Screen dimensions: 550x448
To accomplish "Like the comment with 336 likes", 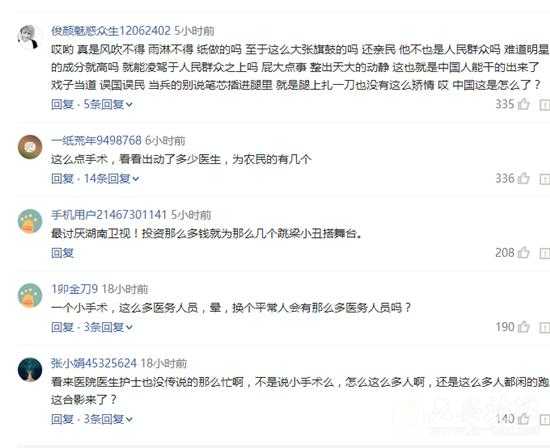I will coord(523,178).
